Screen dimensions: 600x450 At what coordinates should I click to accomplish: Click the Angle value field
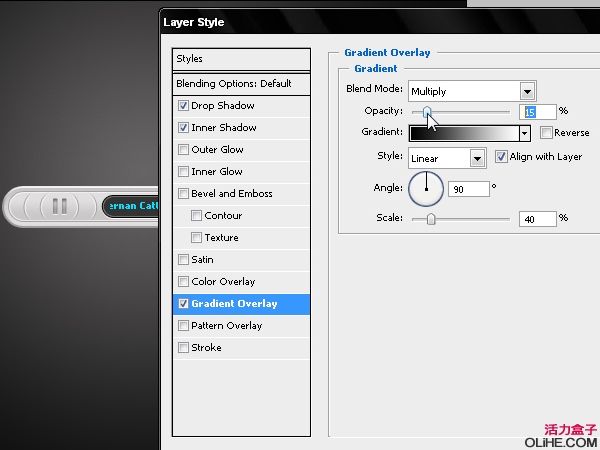pyautogui.click(x=469, y=189)
